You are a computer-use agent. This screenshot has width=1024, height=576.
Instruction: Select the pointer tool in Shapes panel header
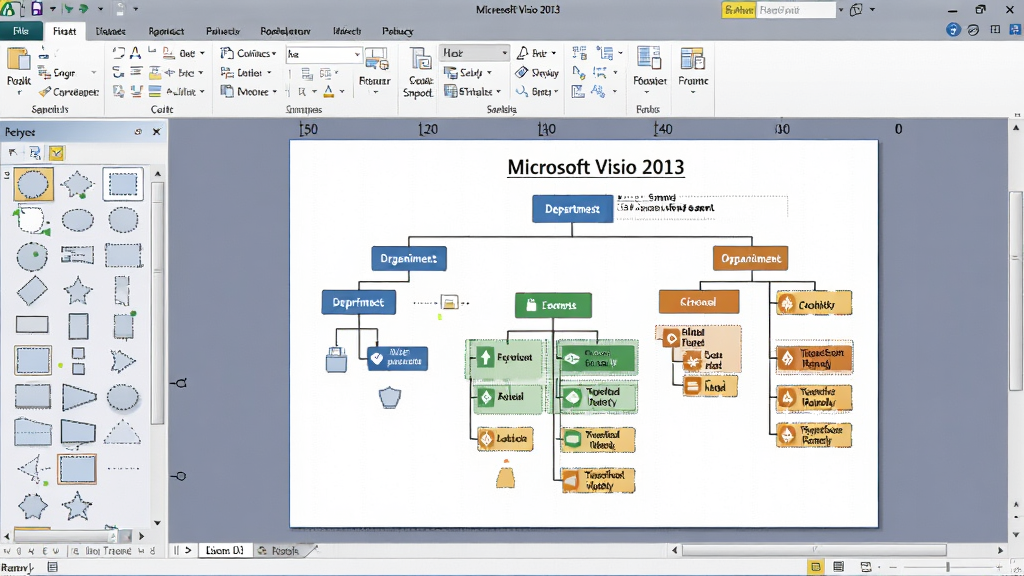pos(13,153)
